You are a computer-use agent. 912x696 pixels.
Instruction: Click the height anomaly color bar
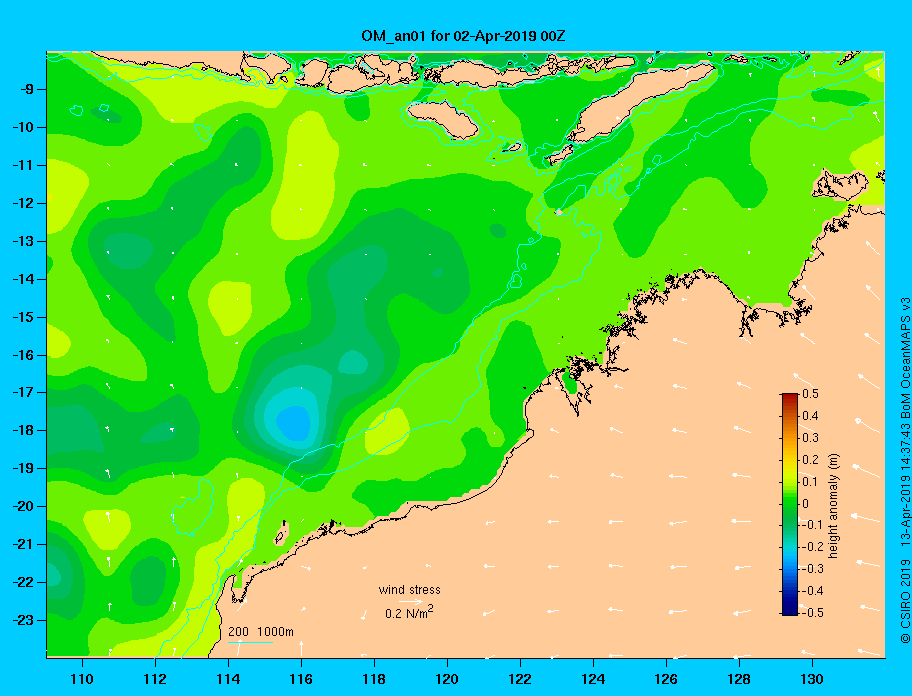790,504
